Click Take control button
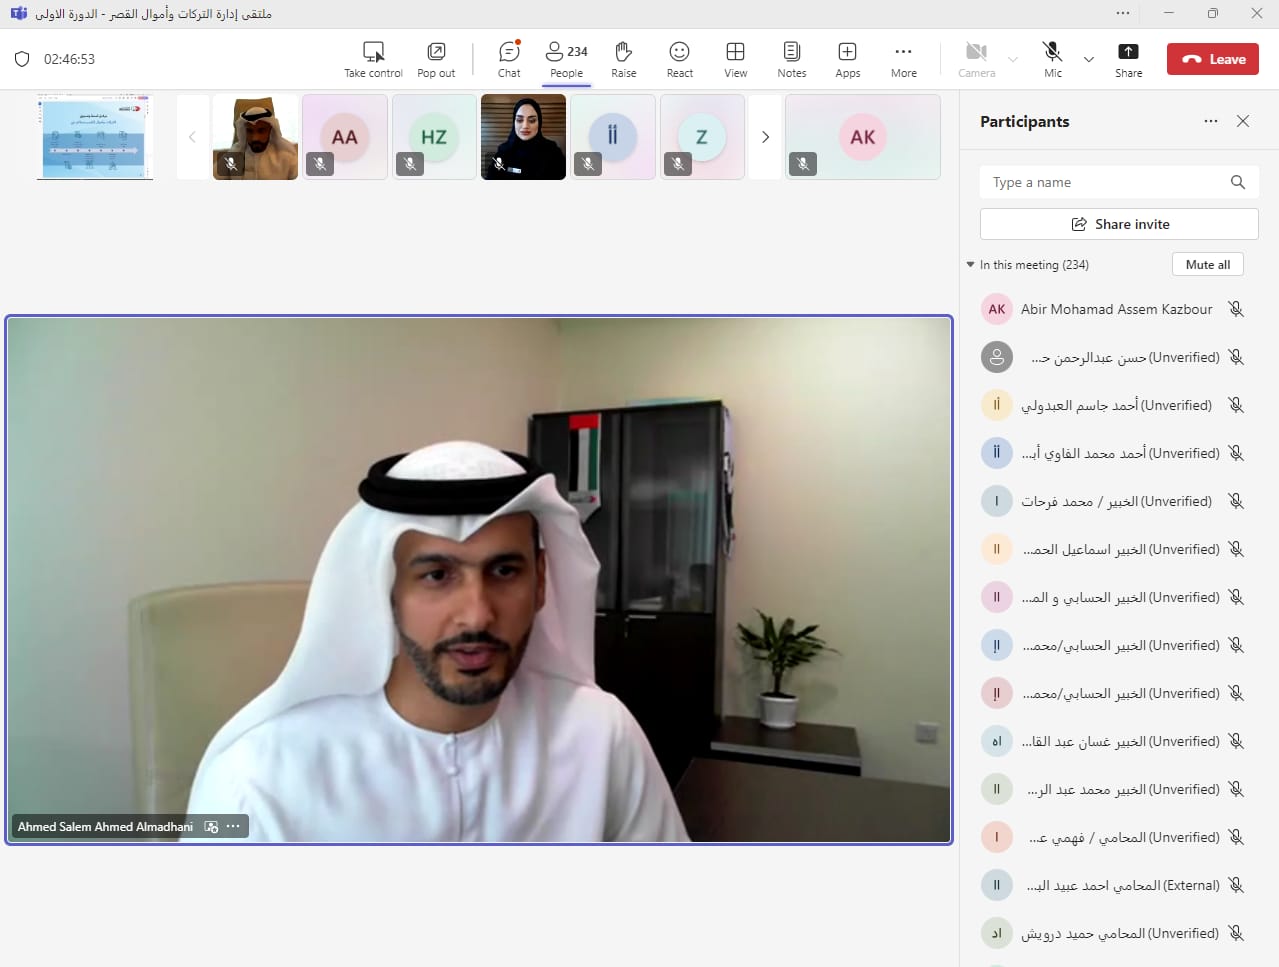Viewport: 1279px width, 967px height. 373,59
